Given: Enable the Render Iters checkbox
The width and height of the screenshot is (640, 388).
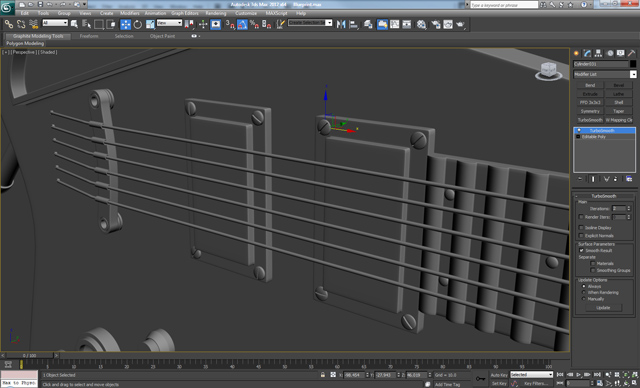Looking at the screenshot, I should pyautogui.click(x=581, y=217).
